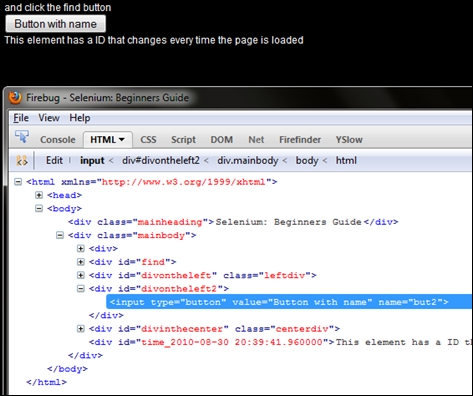Expand the divinthecenter node
This screenshot has width=473, height=396.
pyautogui.click(x=81, y=329)
